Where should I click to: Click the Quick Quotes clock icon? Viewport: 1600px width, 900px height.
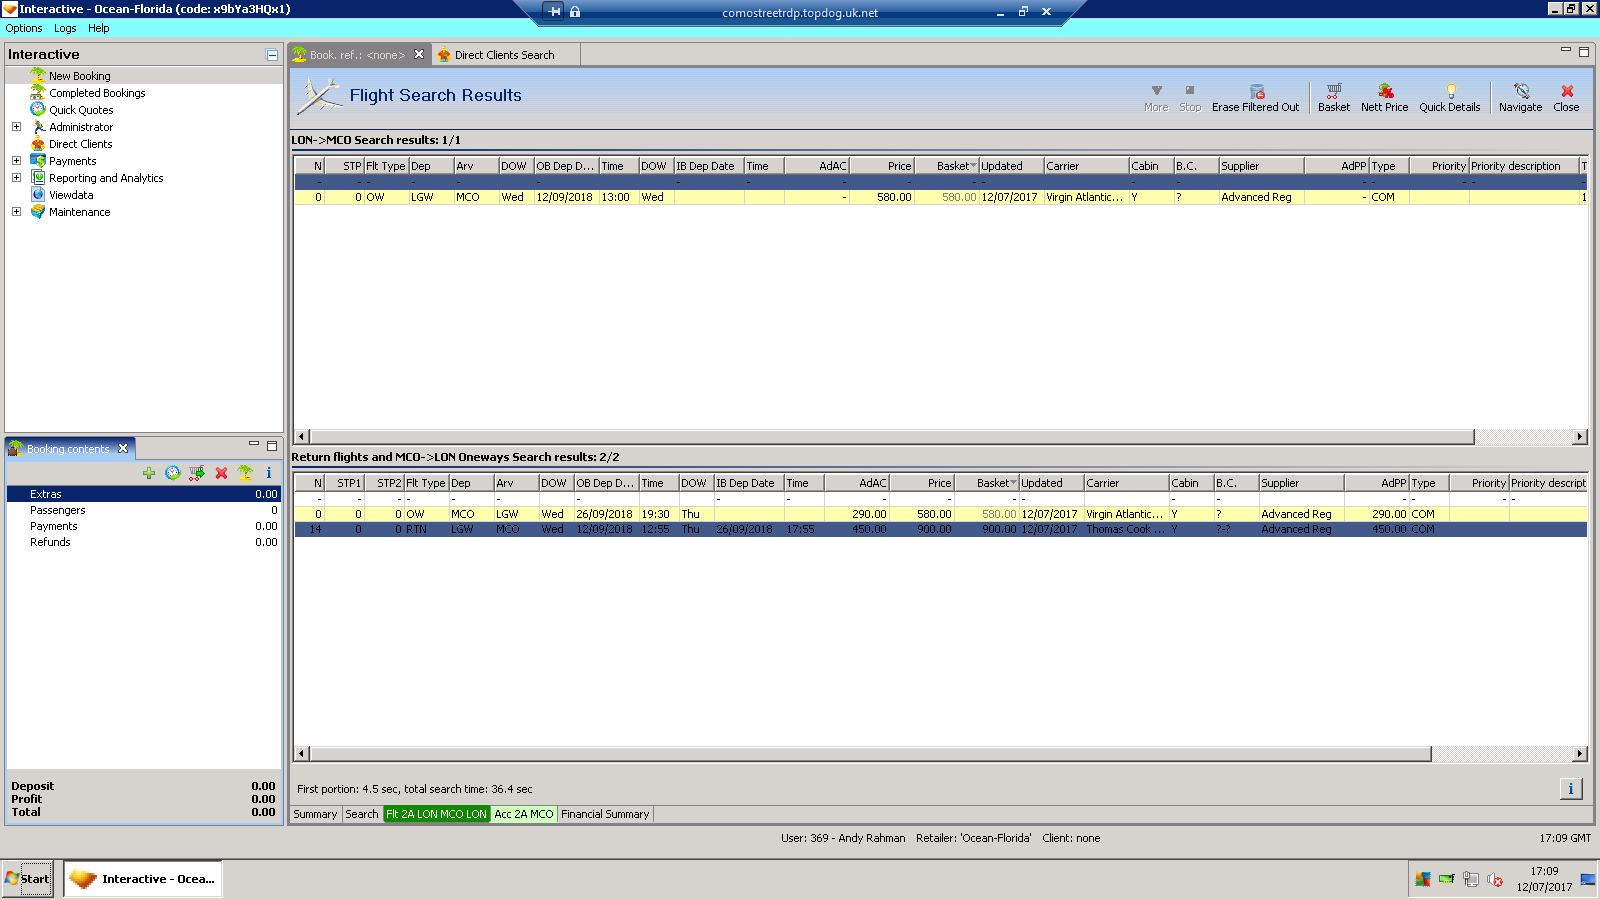click(x=38, y=110)
